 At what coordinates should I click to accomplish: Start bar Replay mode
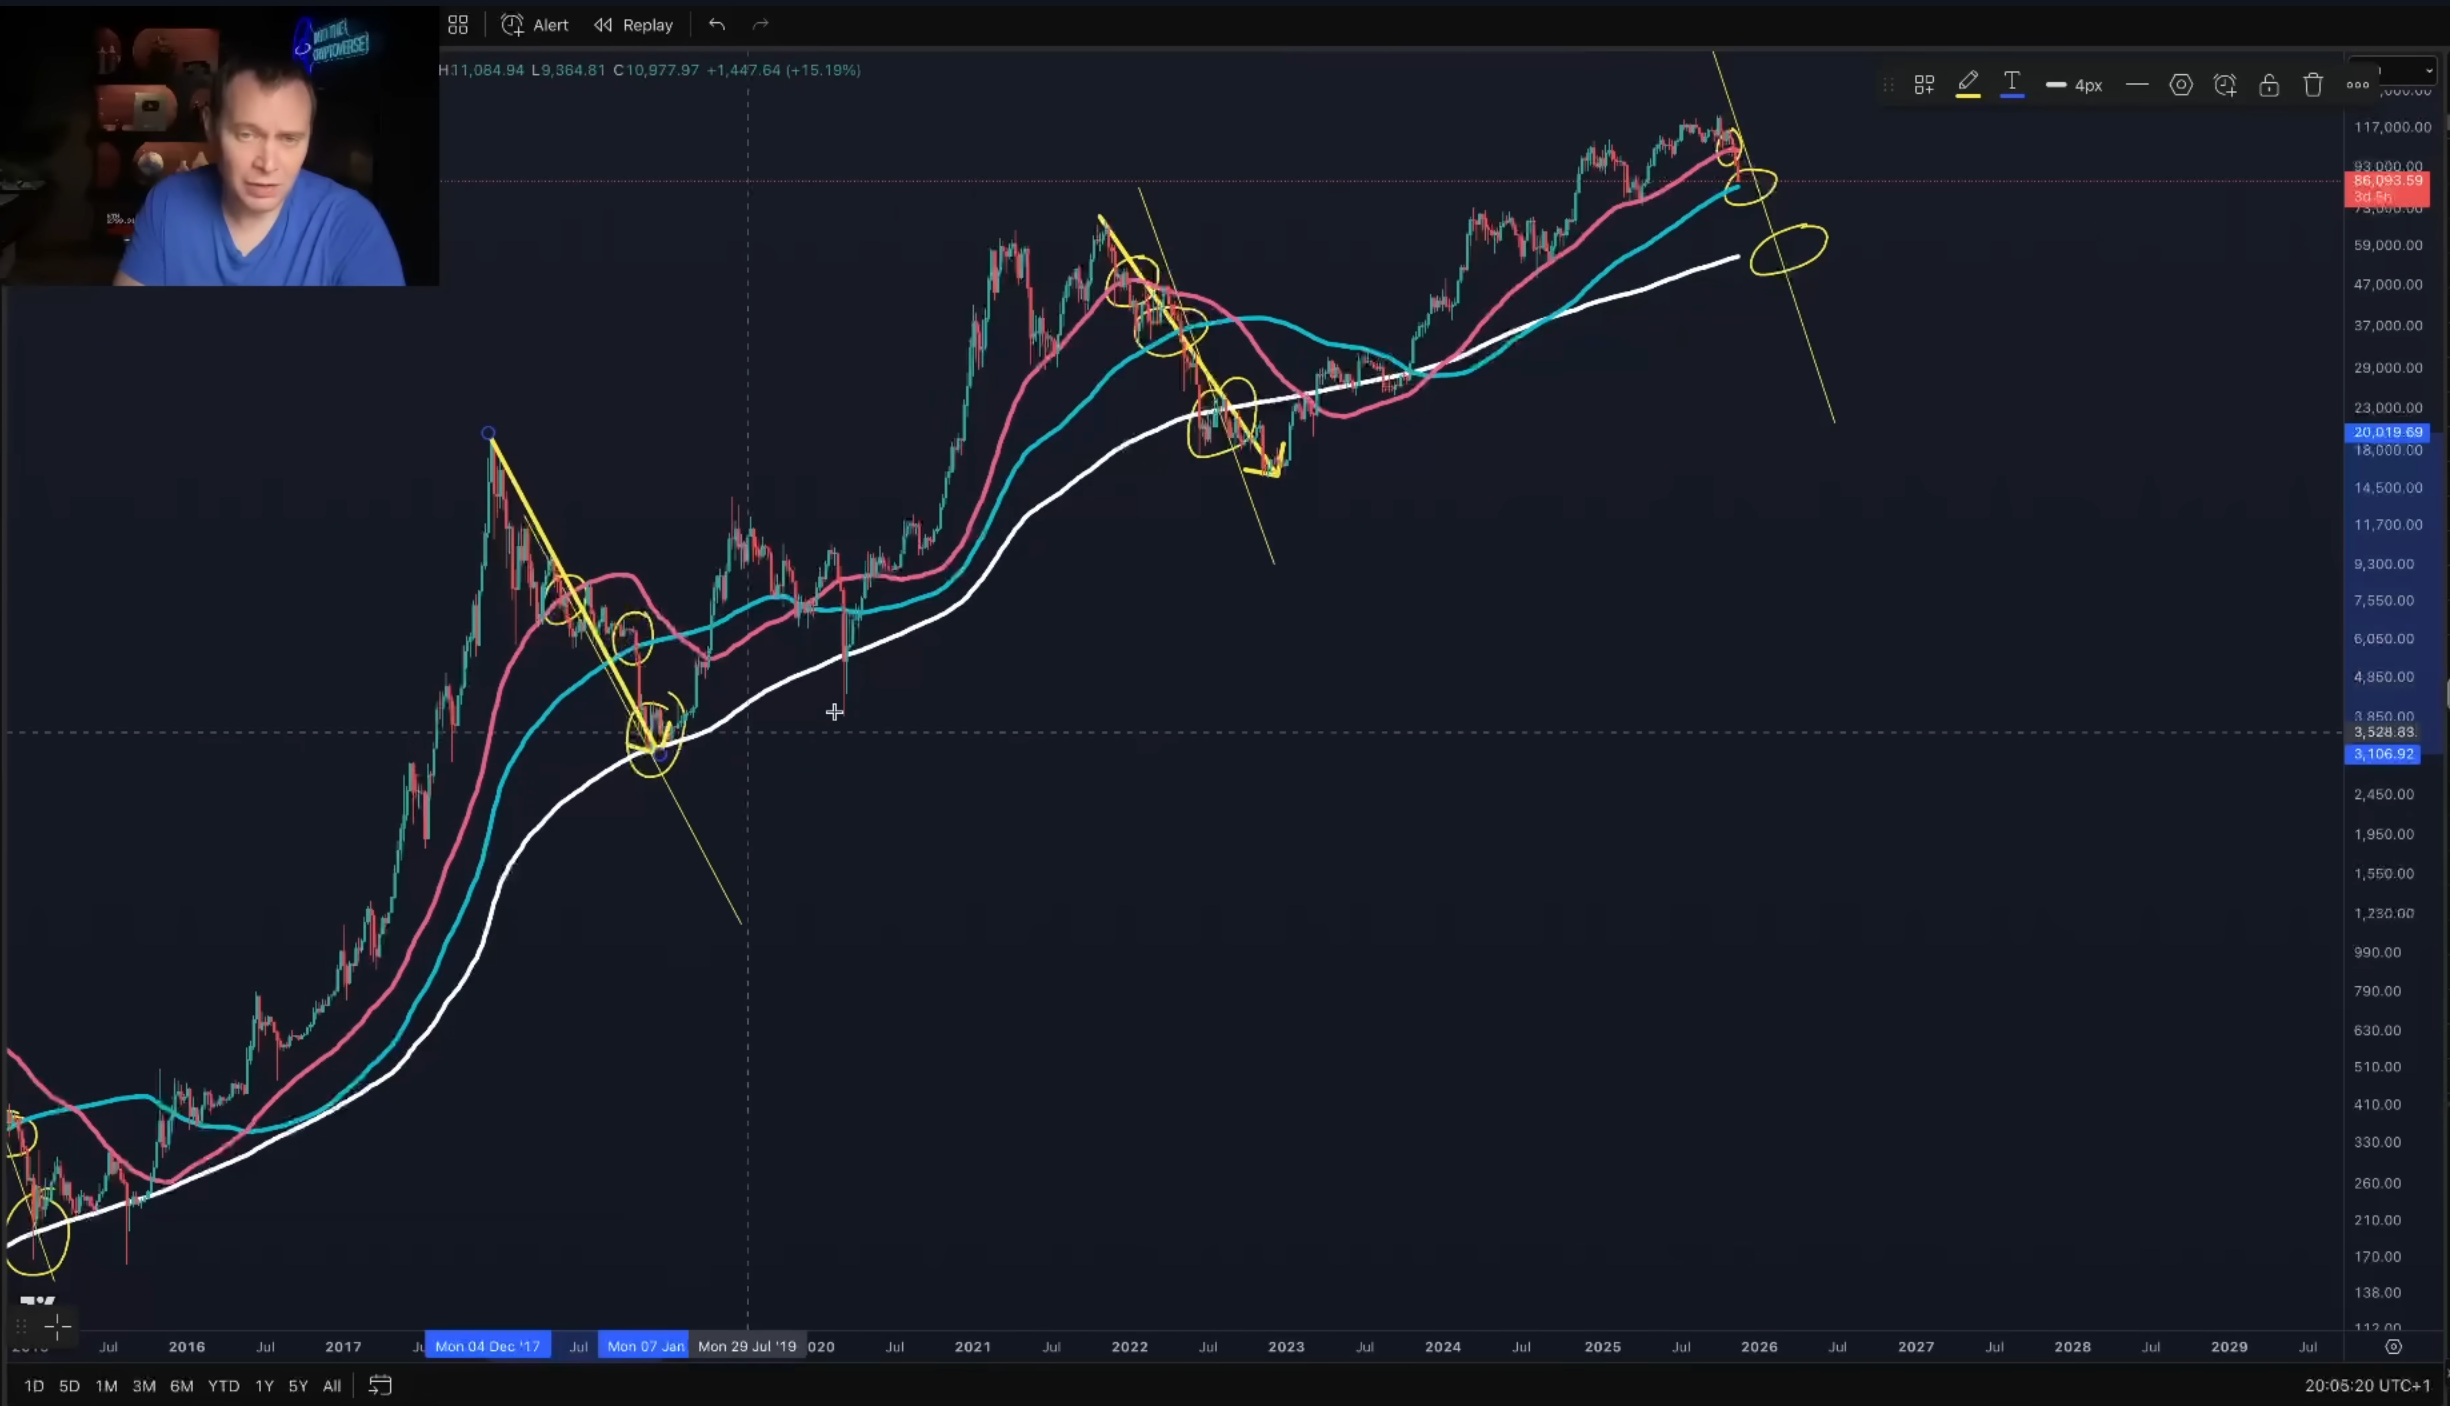[634, 25]
